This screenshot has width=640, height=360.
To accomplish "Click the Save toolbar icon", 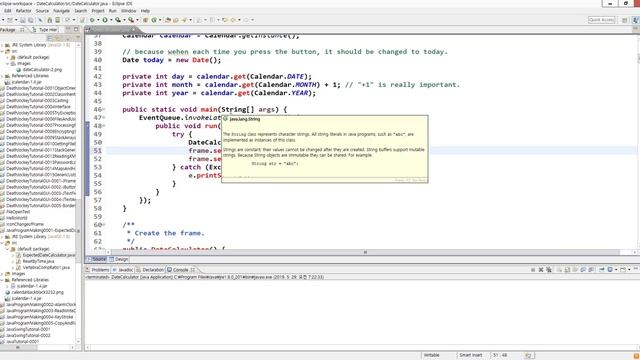I will coord(22,20).
